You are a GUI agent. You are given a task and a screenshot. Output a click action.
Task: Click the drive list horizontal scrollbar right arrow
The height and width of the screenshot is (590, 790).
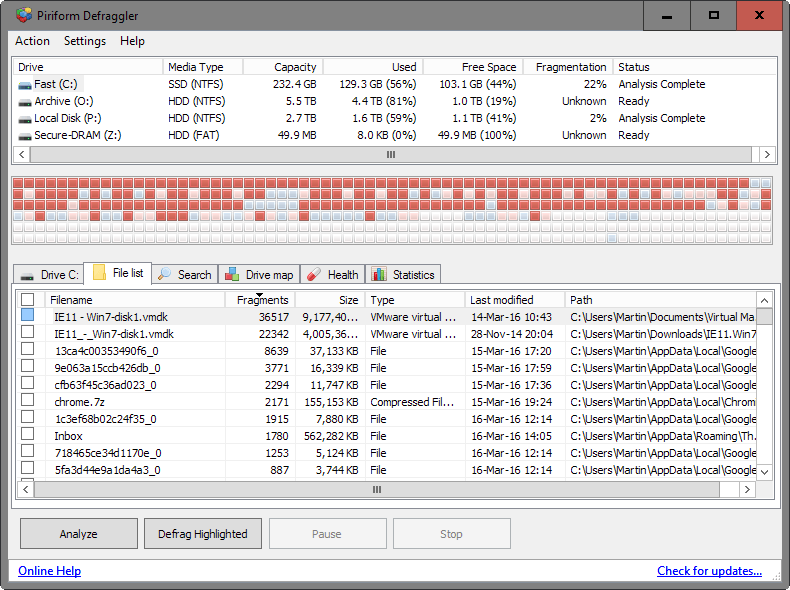pyautogui.click(x=767, y=155)
